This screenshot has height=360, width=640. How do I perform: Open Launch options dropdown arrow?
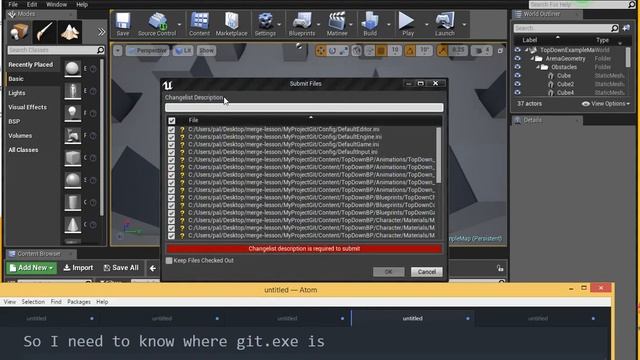464,24
